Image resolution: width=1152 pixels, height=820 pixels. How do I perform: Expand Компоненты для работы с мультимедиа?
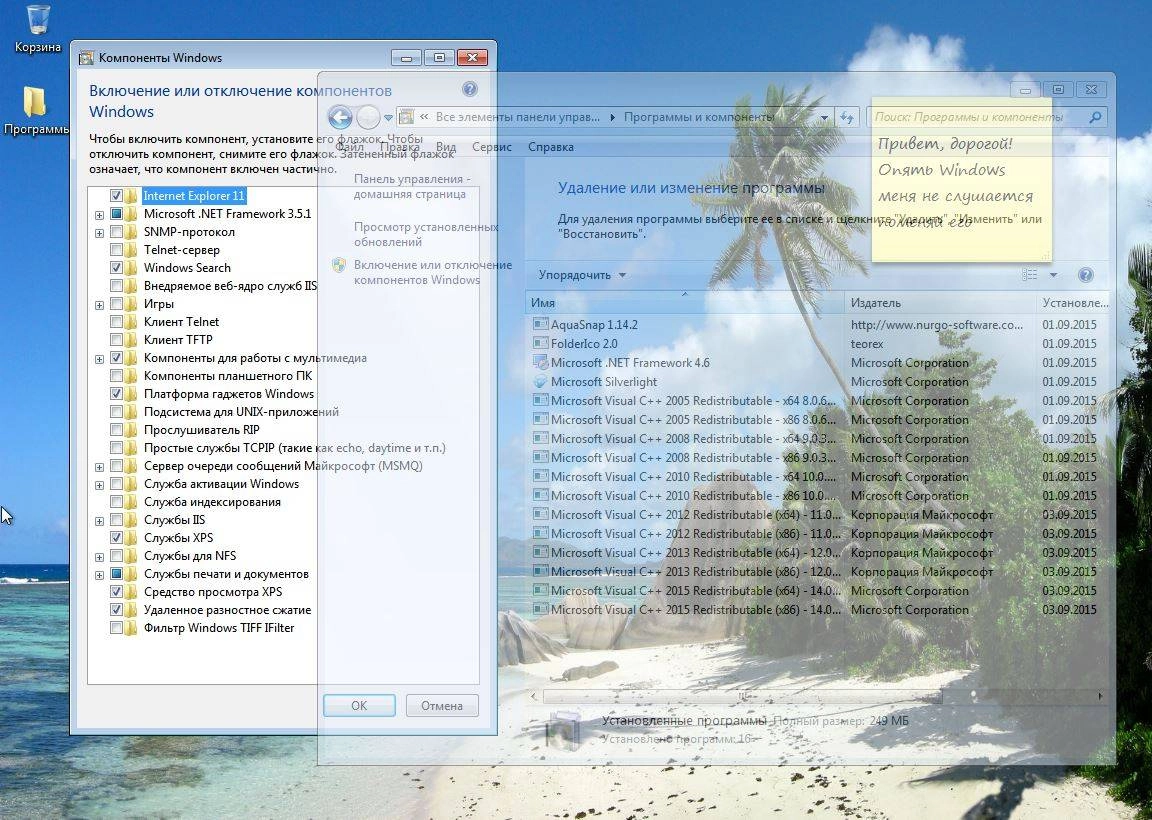pos(99,359)
